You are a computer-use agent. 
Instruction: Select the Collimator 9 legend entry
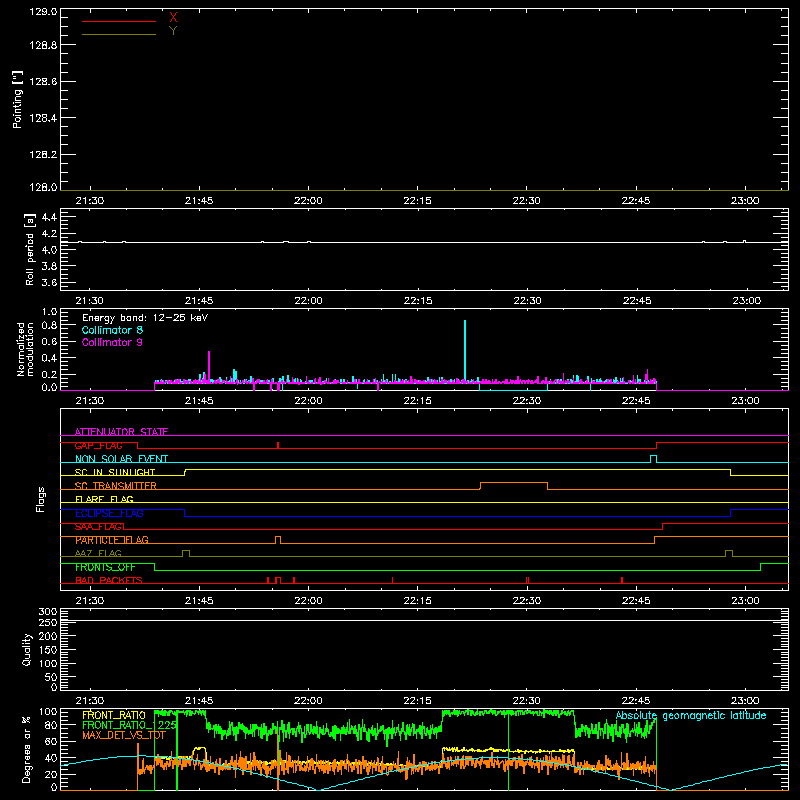pyautogui.click(x=112, y=342)
